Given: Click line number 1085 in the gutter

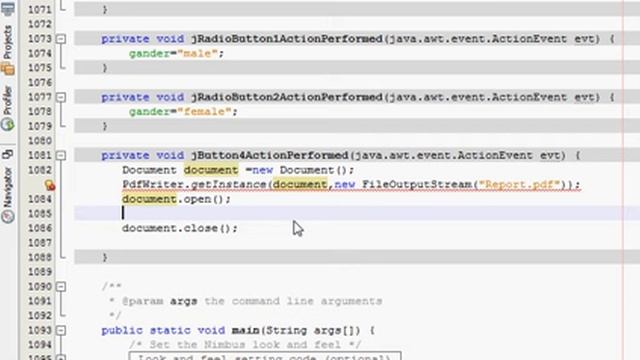Looking at the screenshot, I should pos(40,213).
